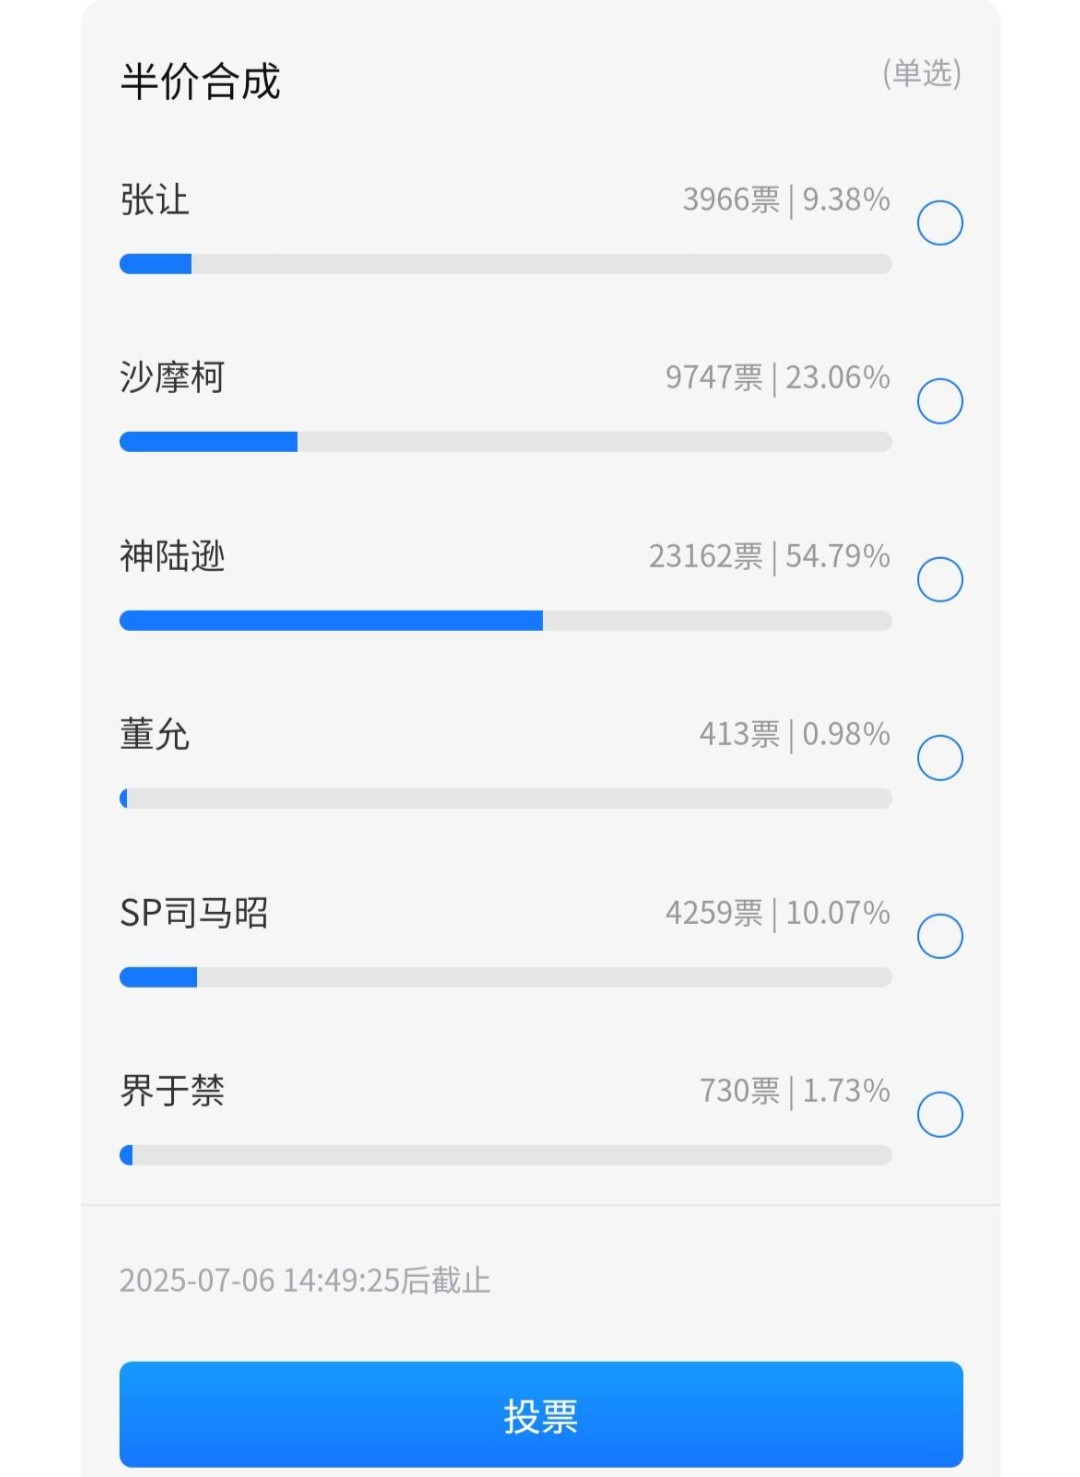Choose 神陆逊 radio option
This screenshot has height=1477, width=1080.
point(940,580)
